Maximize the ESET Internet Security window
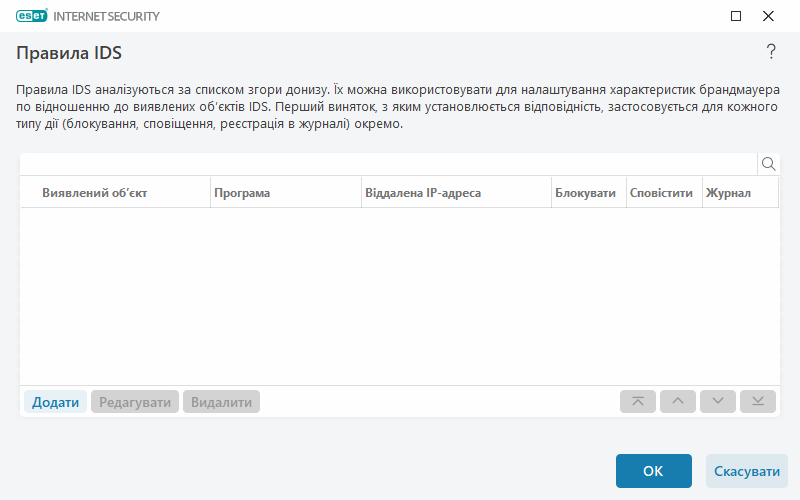Screen dimensions: 800x500 tap(736, 16)
